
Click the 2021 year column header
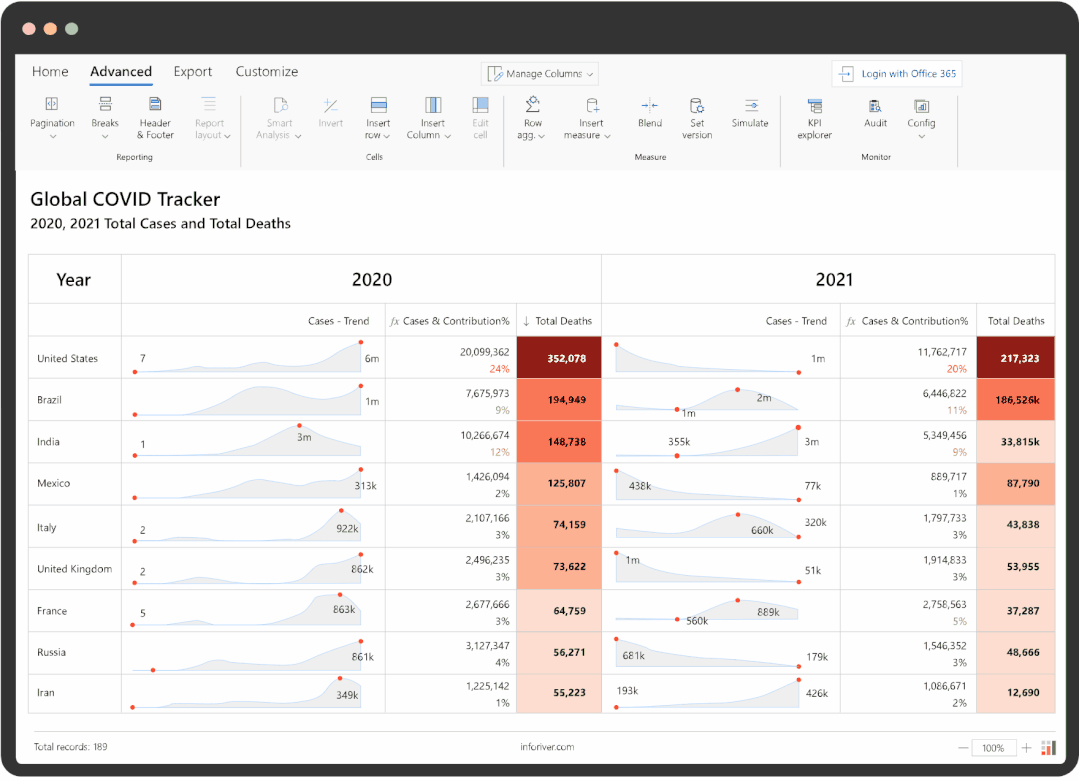829,279
